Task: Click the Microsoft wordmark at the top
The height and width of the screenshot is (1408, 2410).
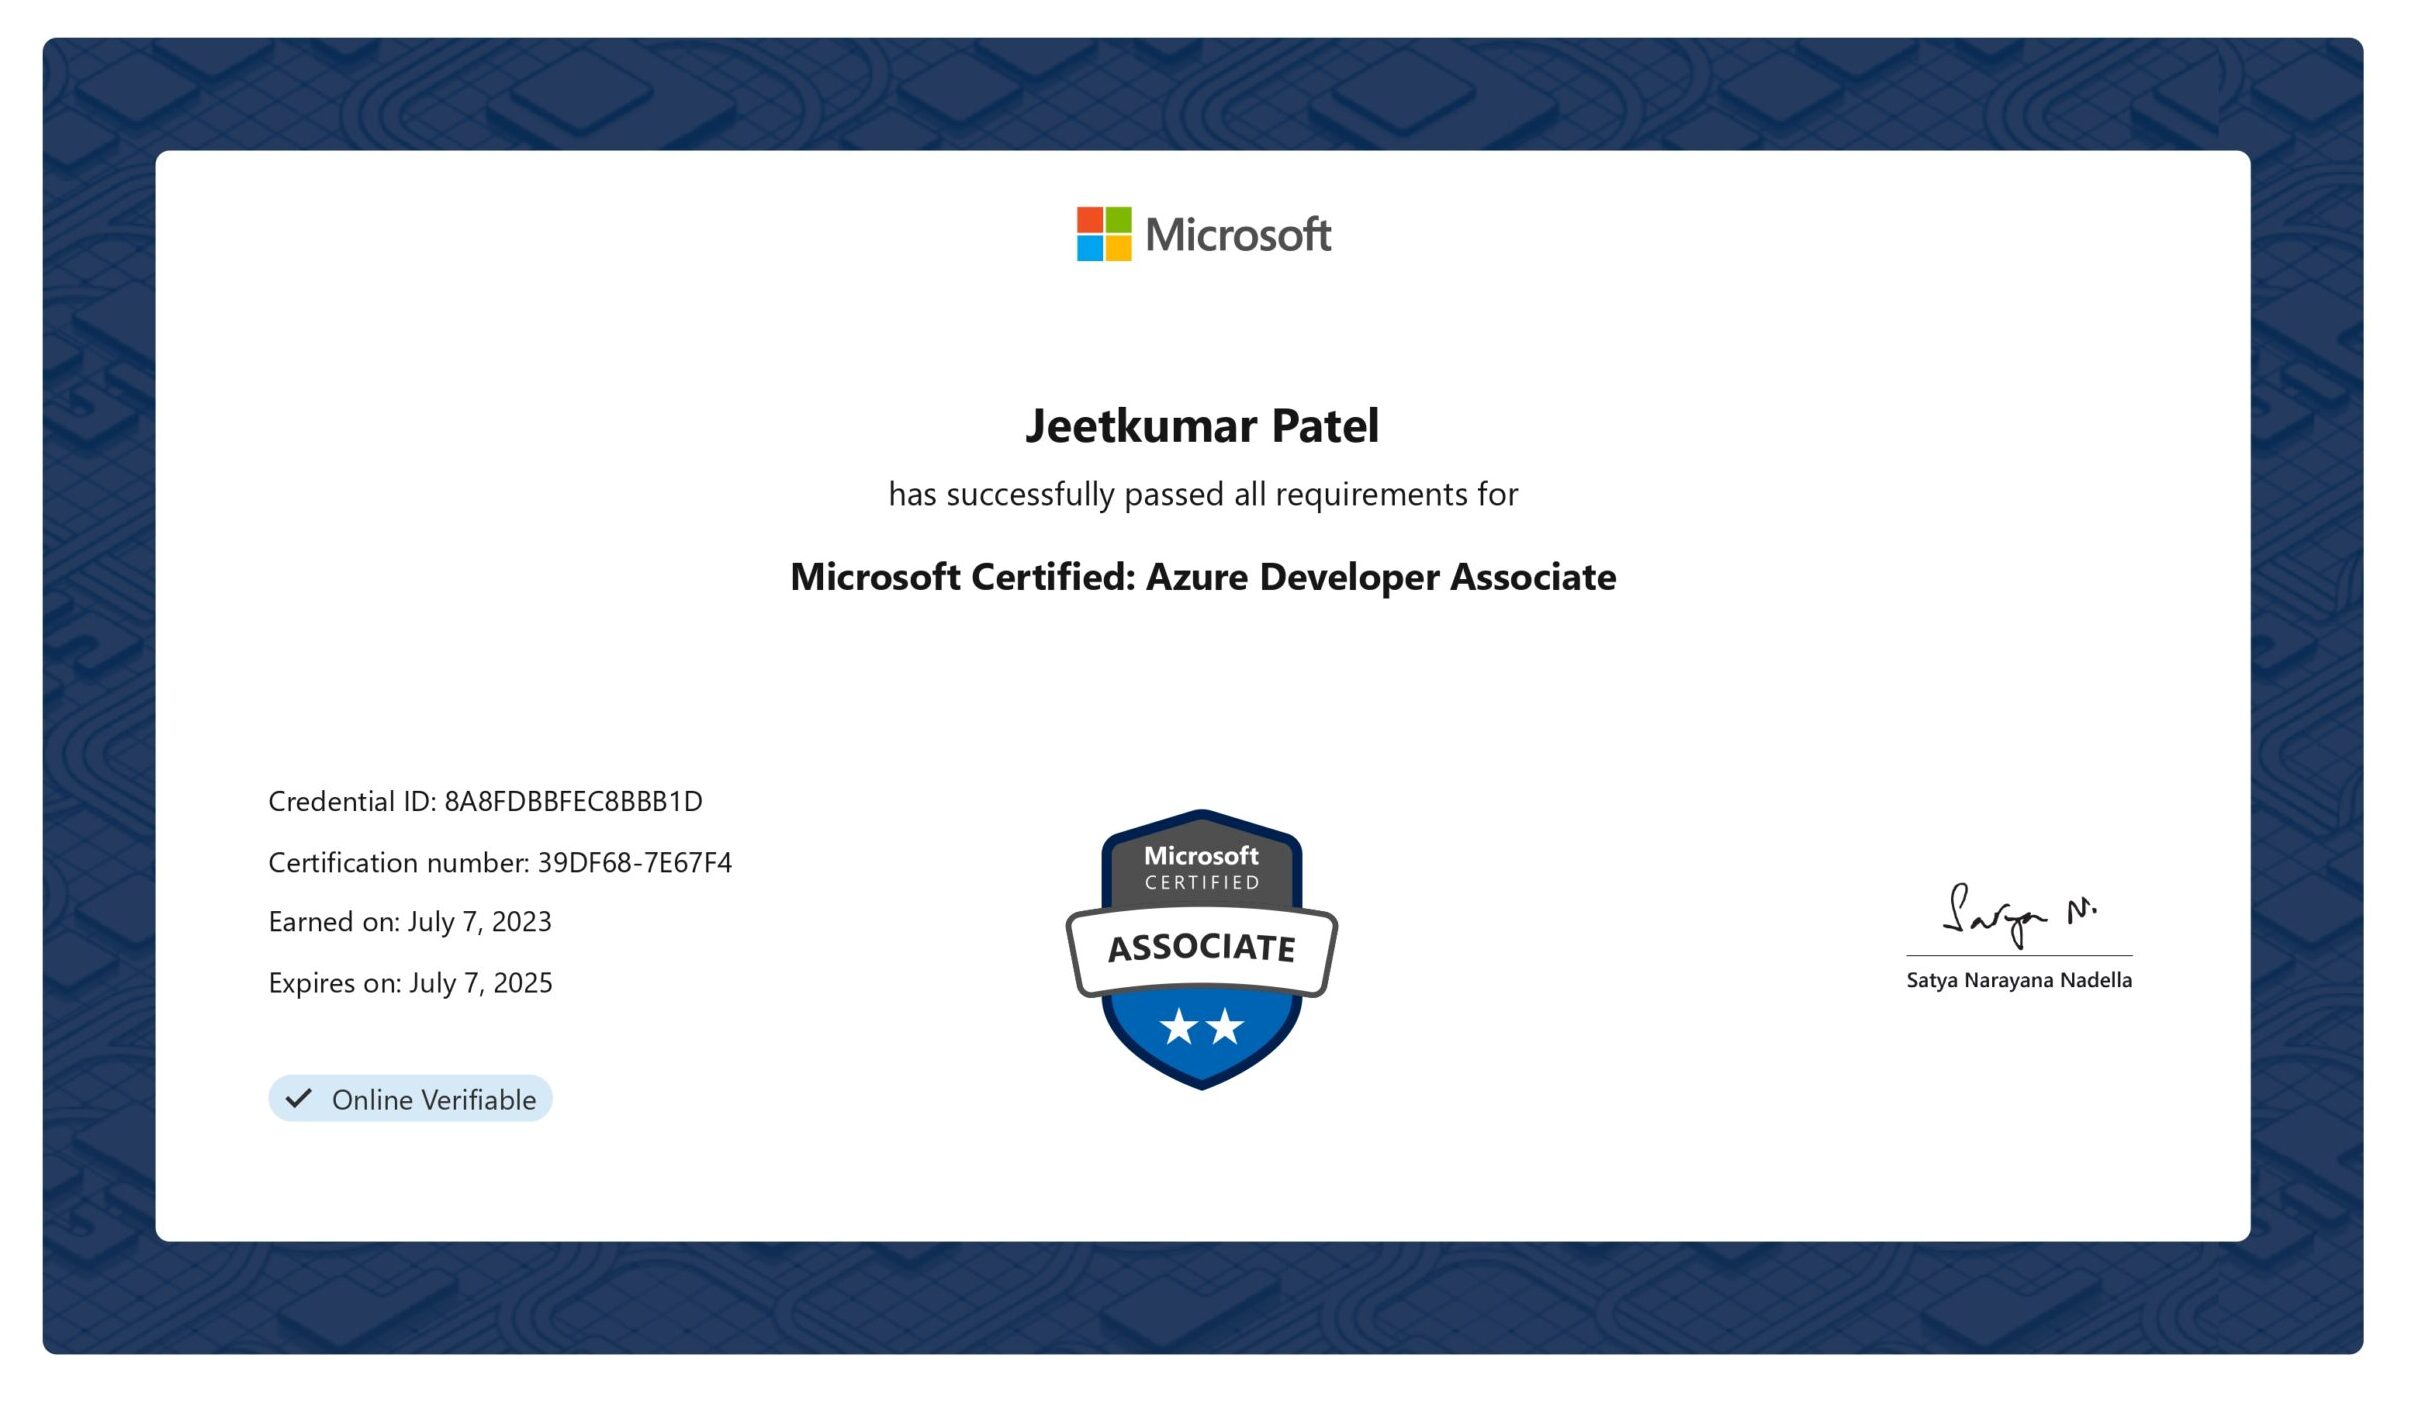Action: [1237, 235]
